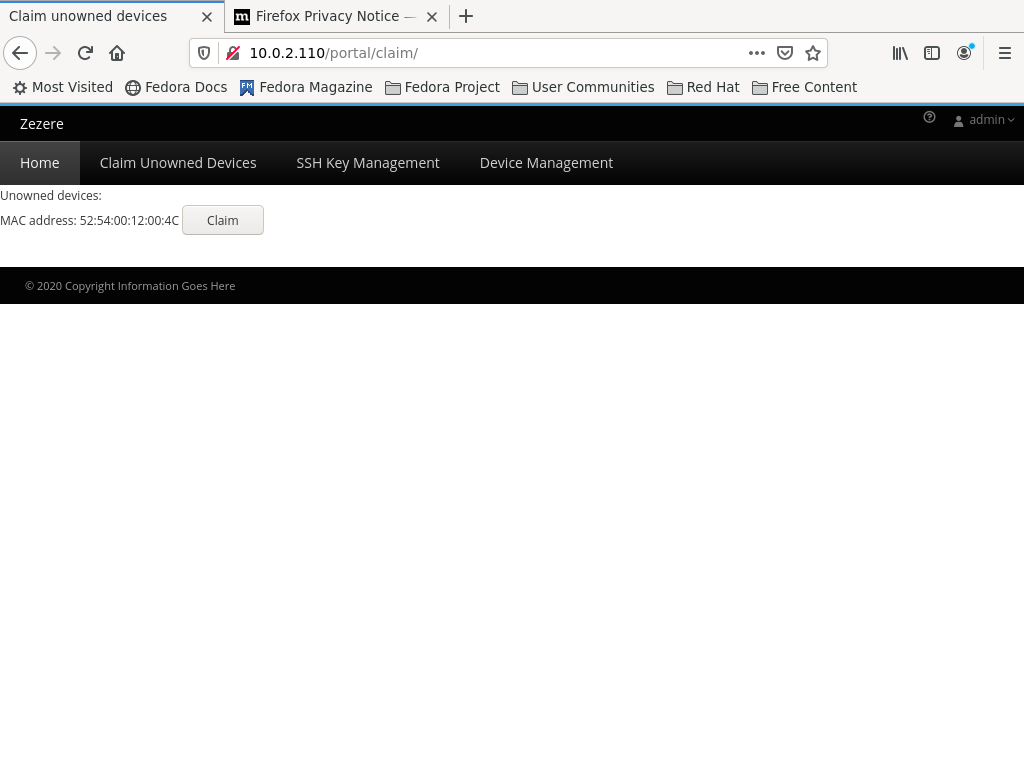
Task: Open the Firefox home page
Action: click(117, 53)
